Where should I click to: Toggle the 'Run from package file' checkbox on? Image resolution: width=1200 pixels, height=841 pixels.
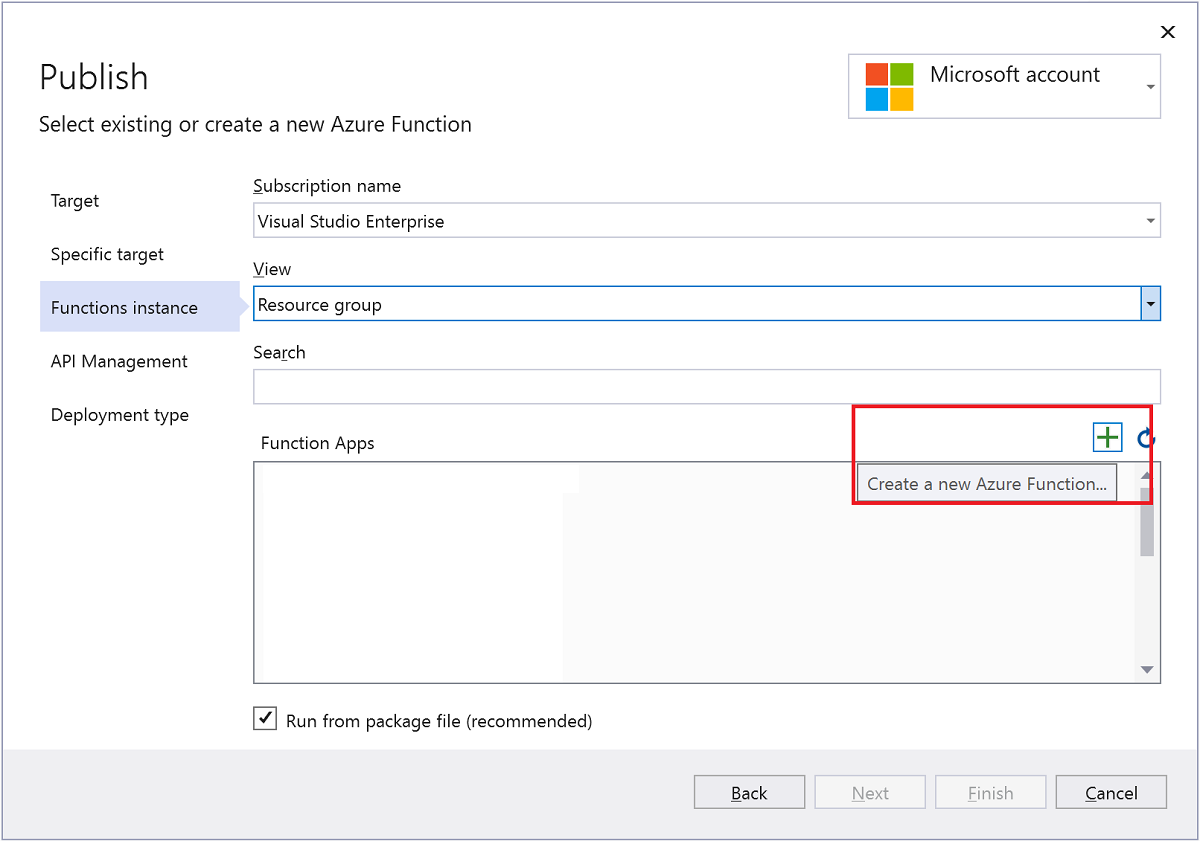pos(264,718)
